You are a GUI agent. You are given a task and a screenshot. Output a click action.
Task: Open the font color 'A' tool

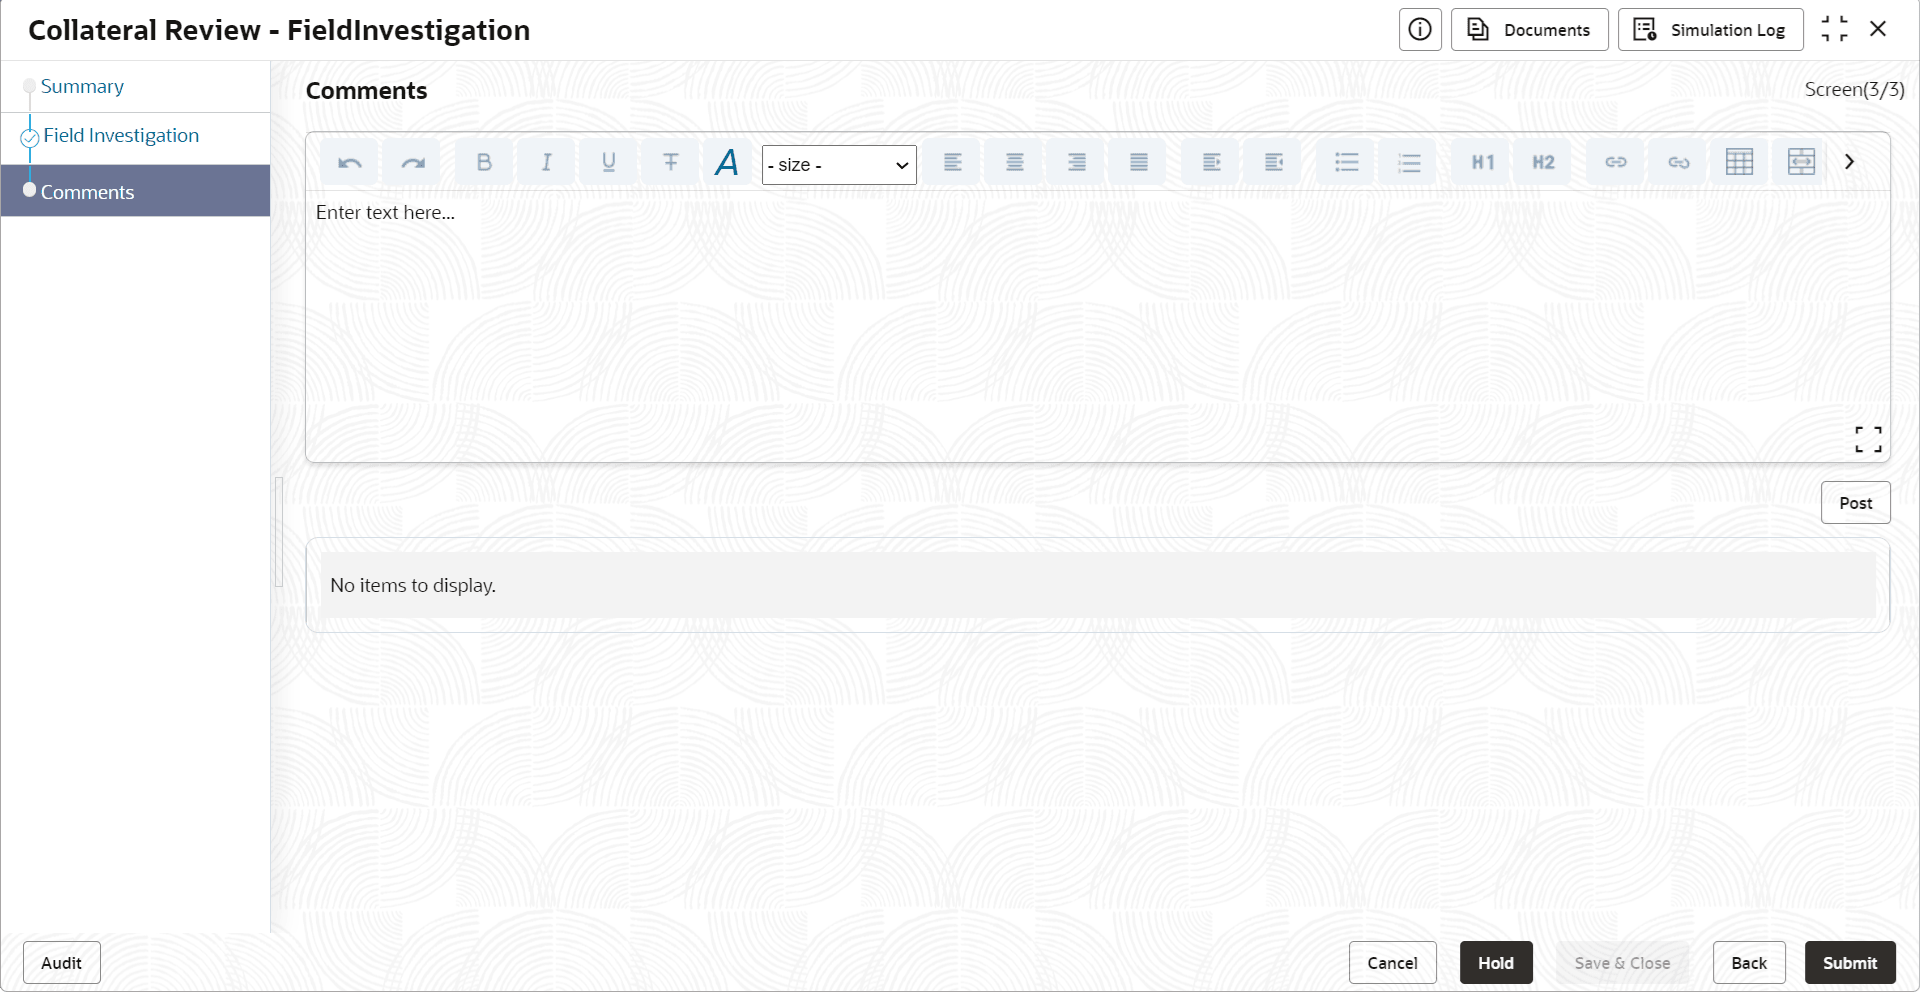coord(727,162)
